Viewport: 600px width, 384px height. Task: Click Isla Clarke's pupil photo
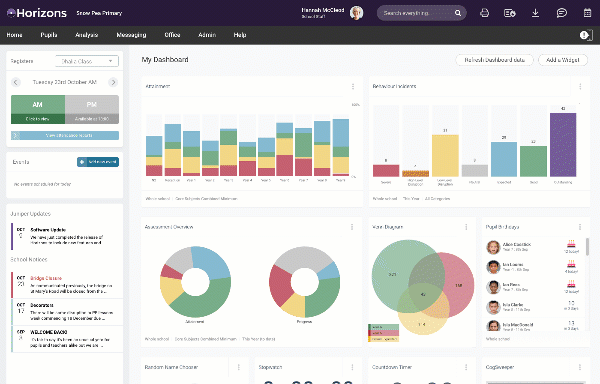493,307
